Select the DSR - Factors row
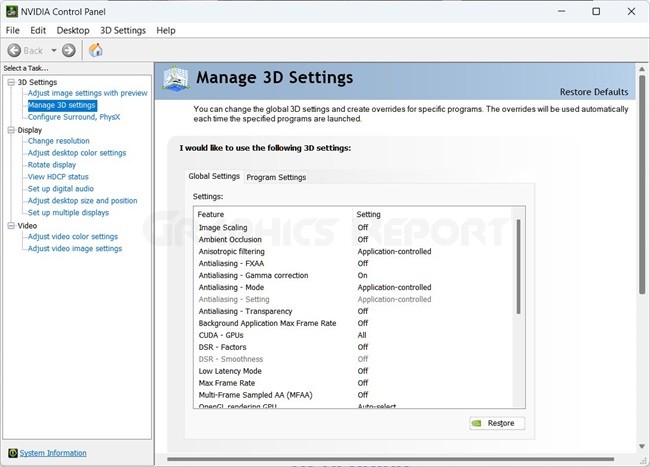 click(355, 347)
